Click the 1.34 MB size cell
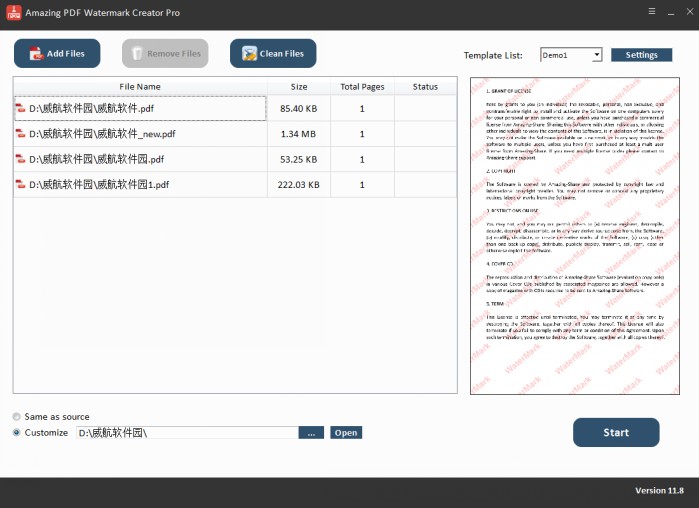The height and width of the screenshot is (508, 699). 299,134
